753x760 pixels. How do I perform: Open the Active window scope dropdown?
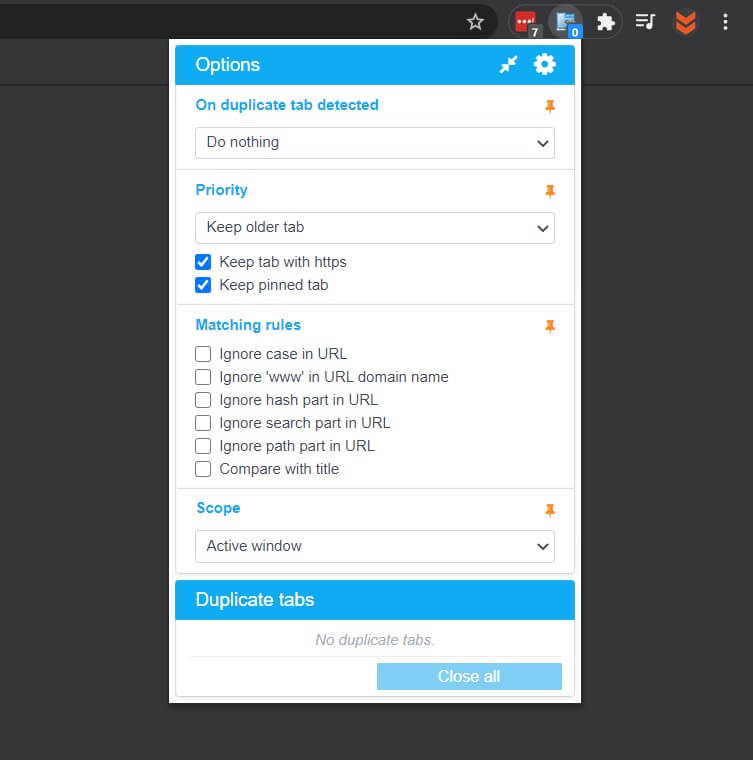point(375,546)
